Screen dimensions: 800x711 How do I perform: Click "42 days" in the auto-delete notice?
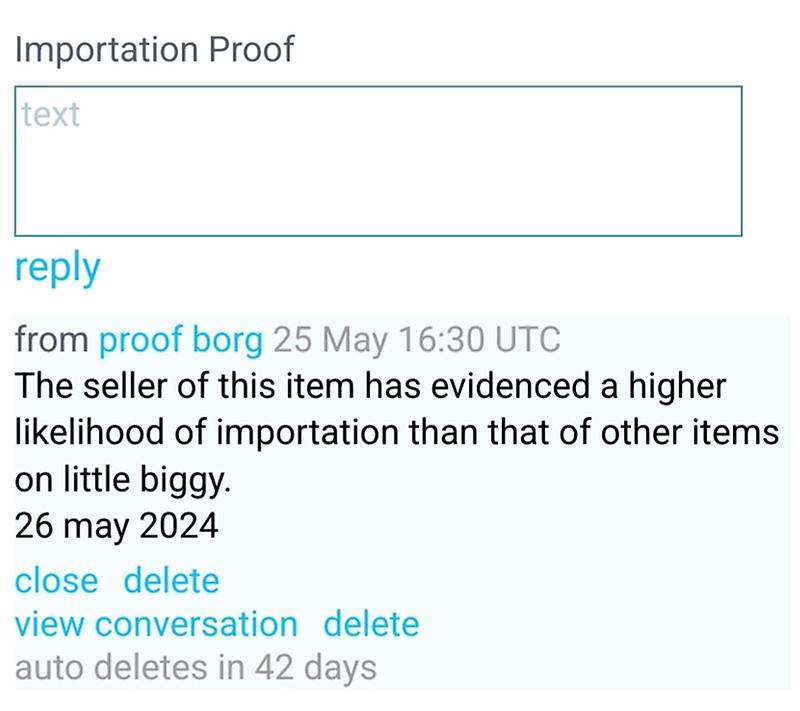[316, 667]
